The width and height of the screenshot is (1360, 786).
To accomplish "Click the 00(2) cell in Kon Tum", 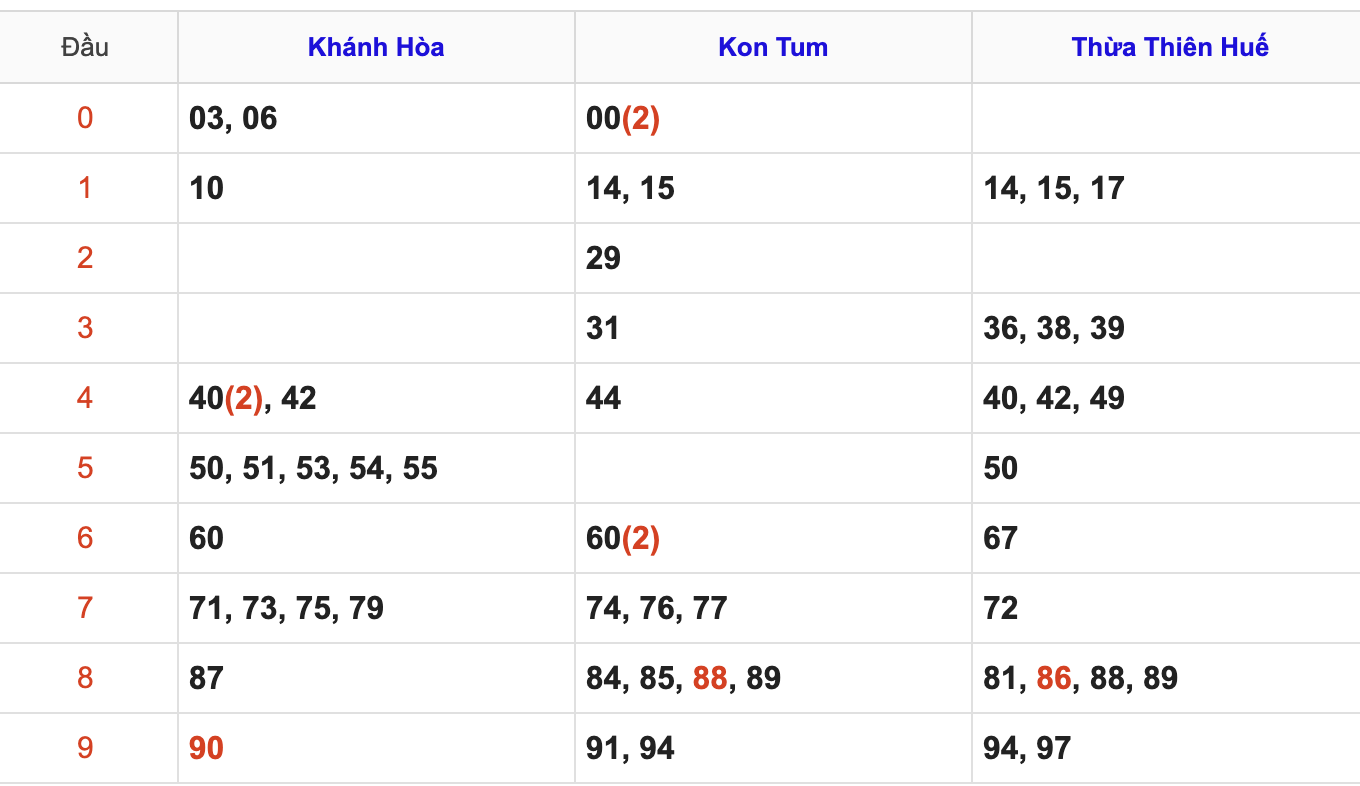I will (622, 118).
